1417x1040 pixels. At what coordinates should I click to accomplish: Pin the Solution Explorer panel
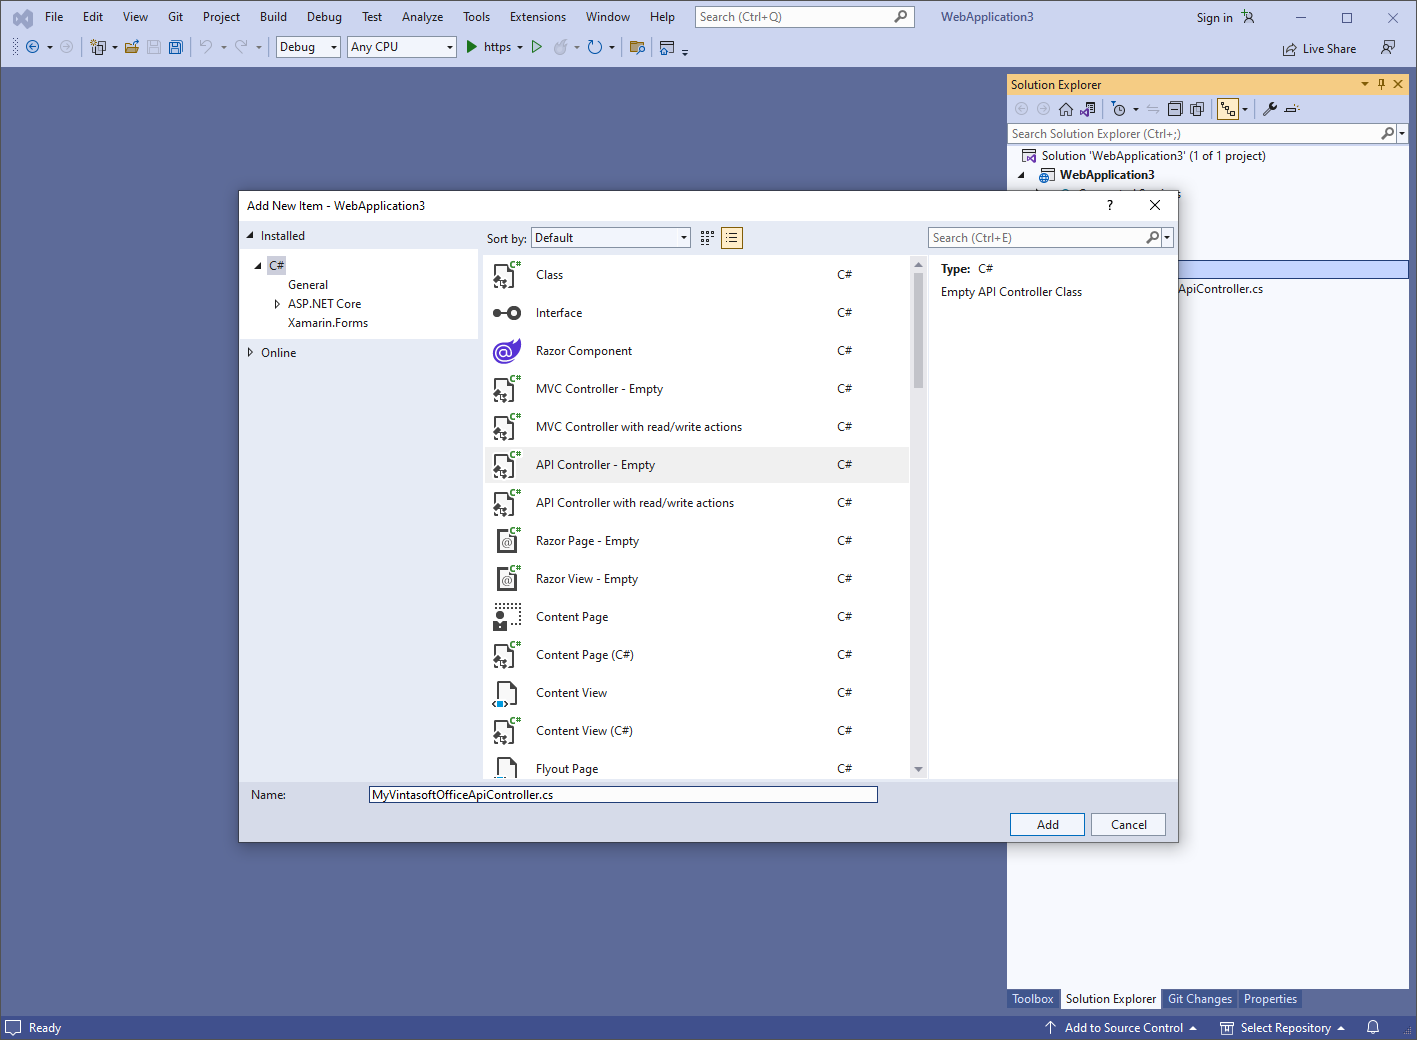1381,84
